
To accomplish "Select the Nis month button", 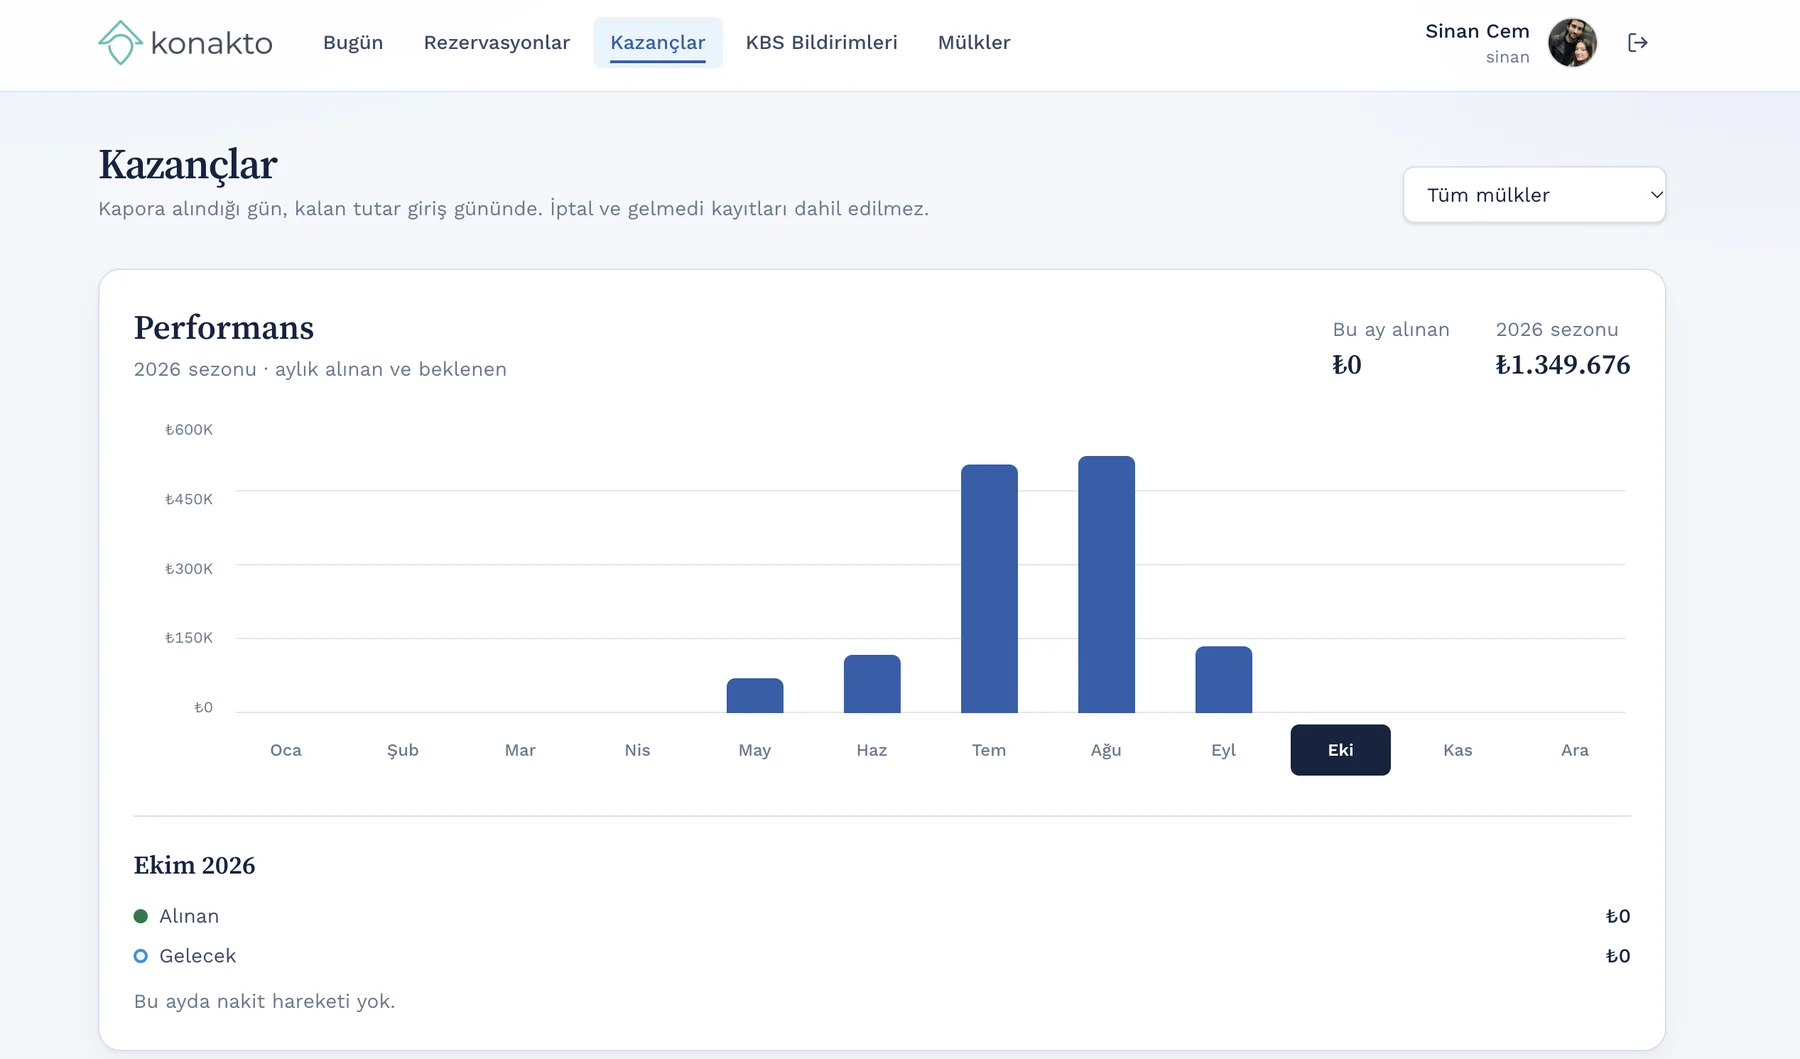I will click(x=637, y=750).
